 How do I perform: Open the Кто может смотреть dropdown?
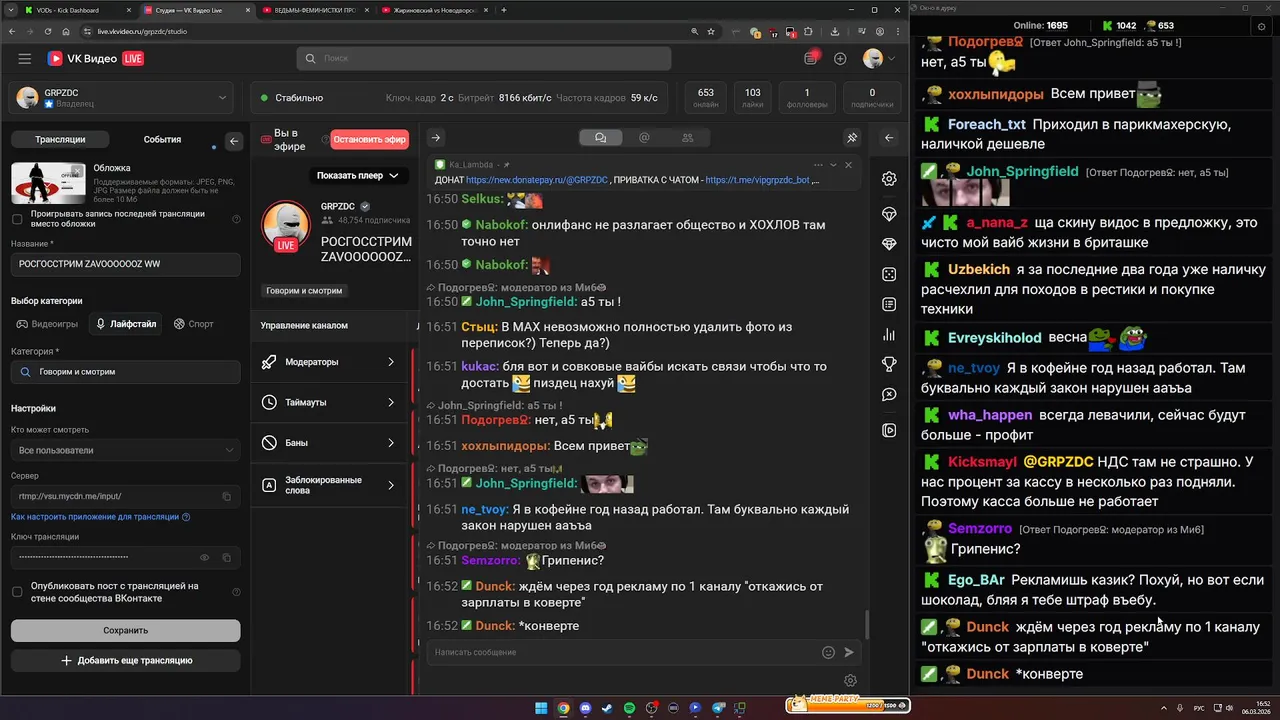[125, 450]
